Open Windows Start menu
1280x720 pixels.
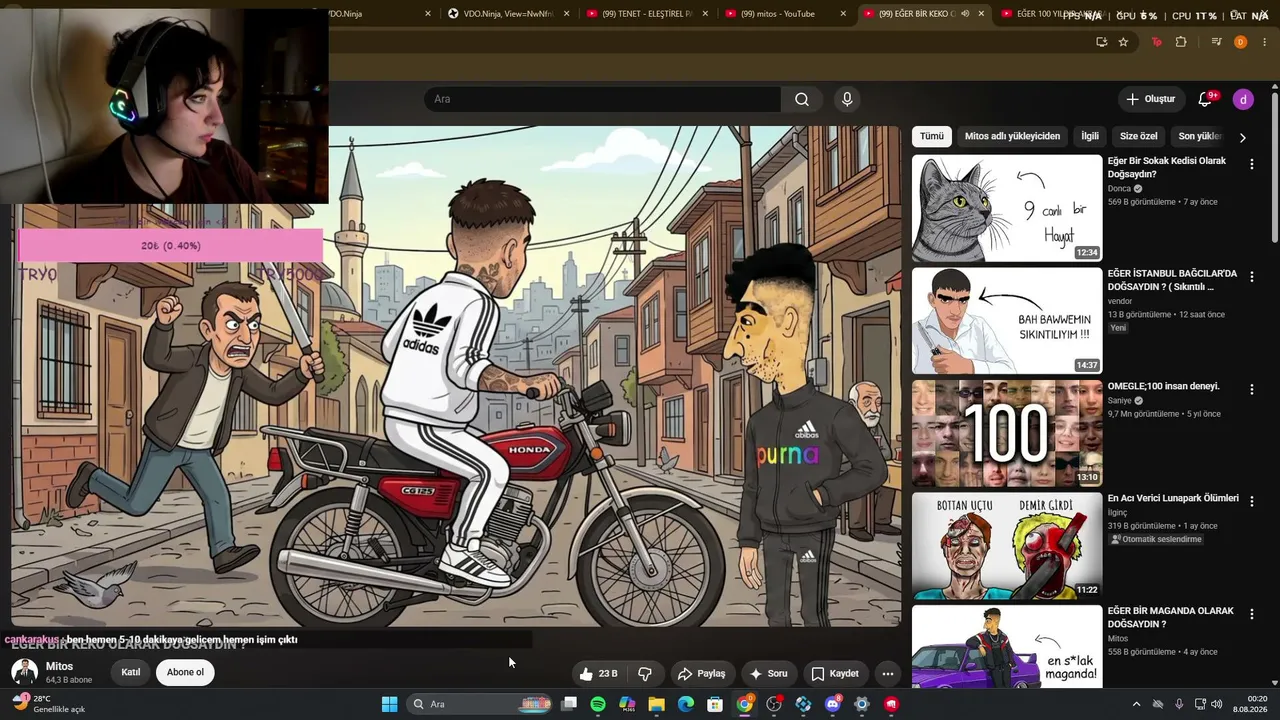pos(389,704)
